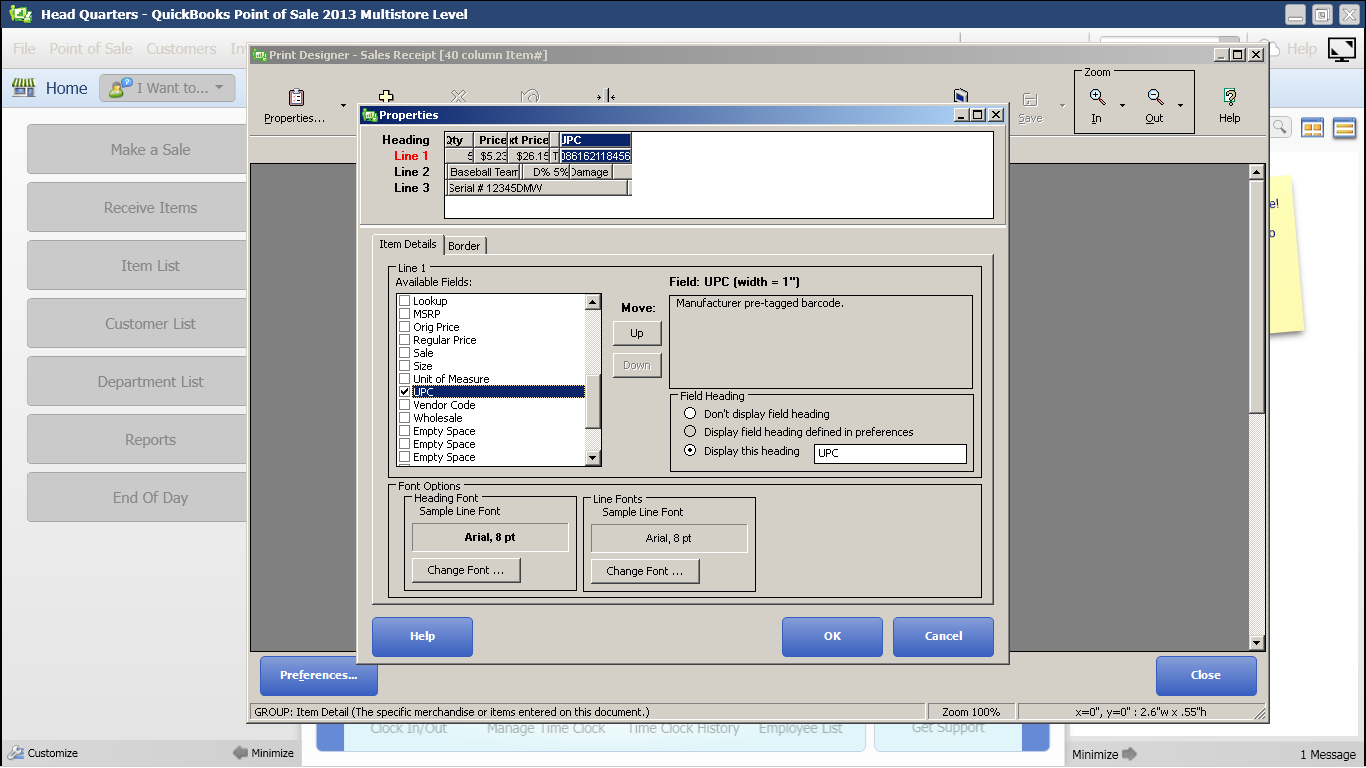Select Don't display field heading
Viewport: 1366px width, 768px height.
pyautogui.click(x=690, y=413)
